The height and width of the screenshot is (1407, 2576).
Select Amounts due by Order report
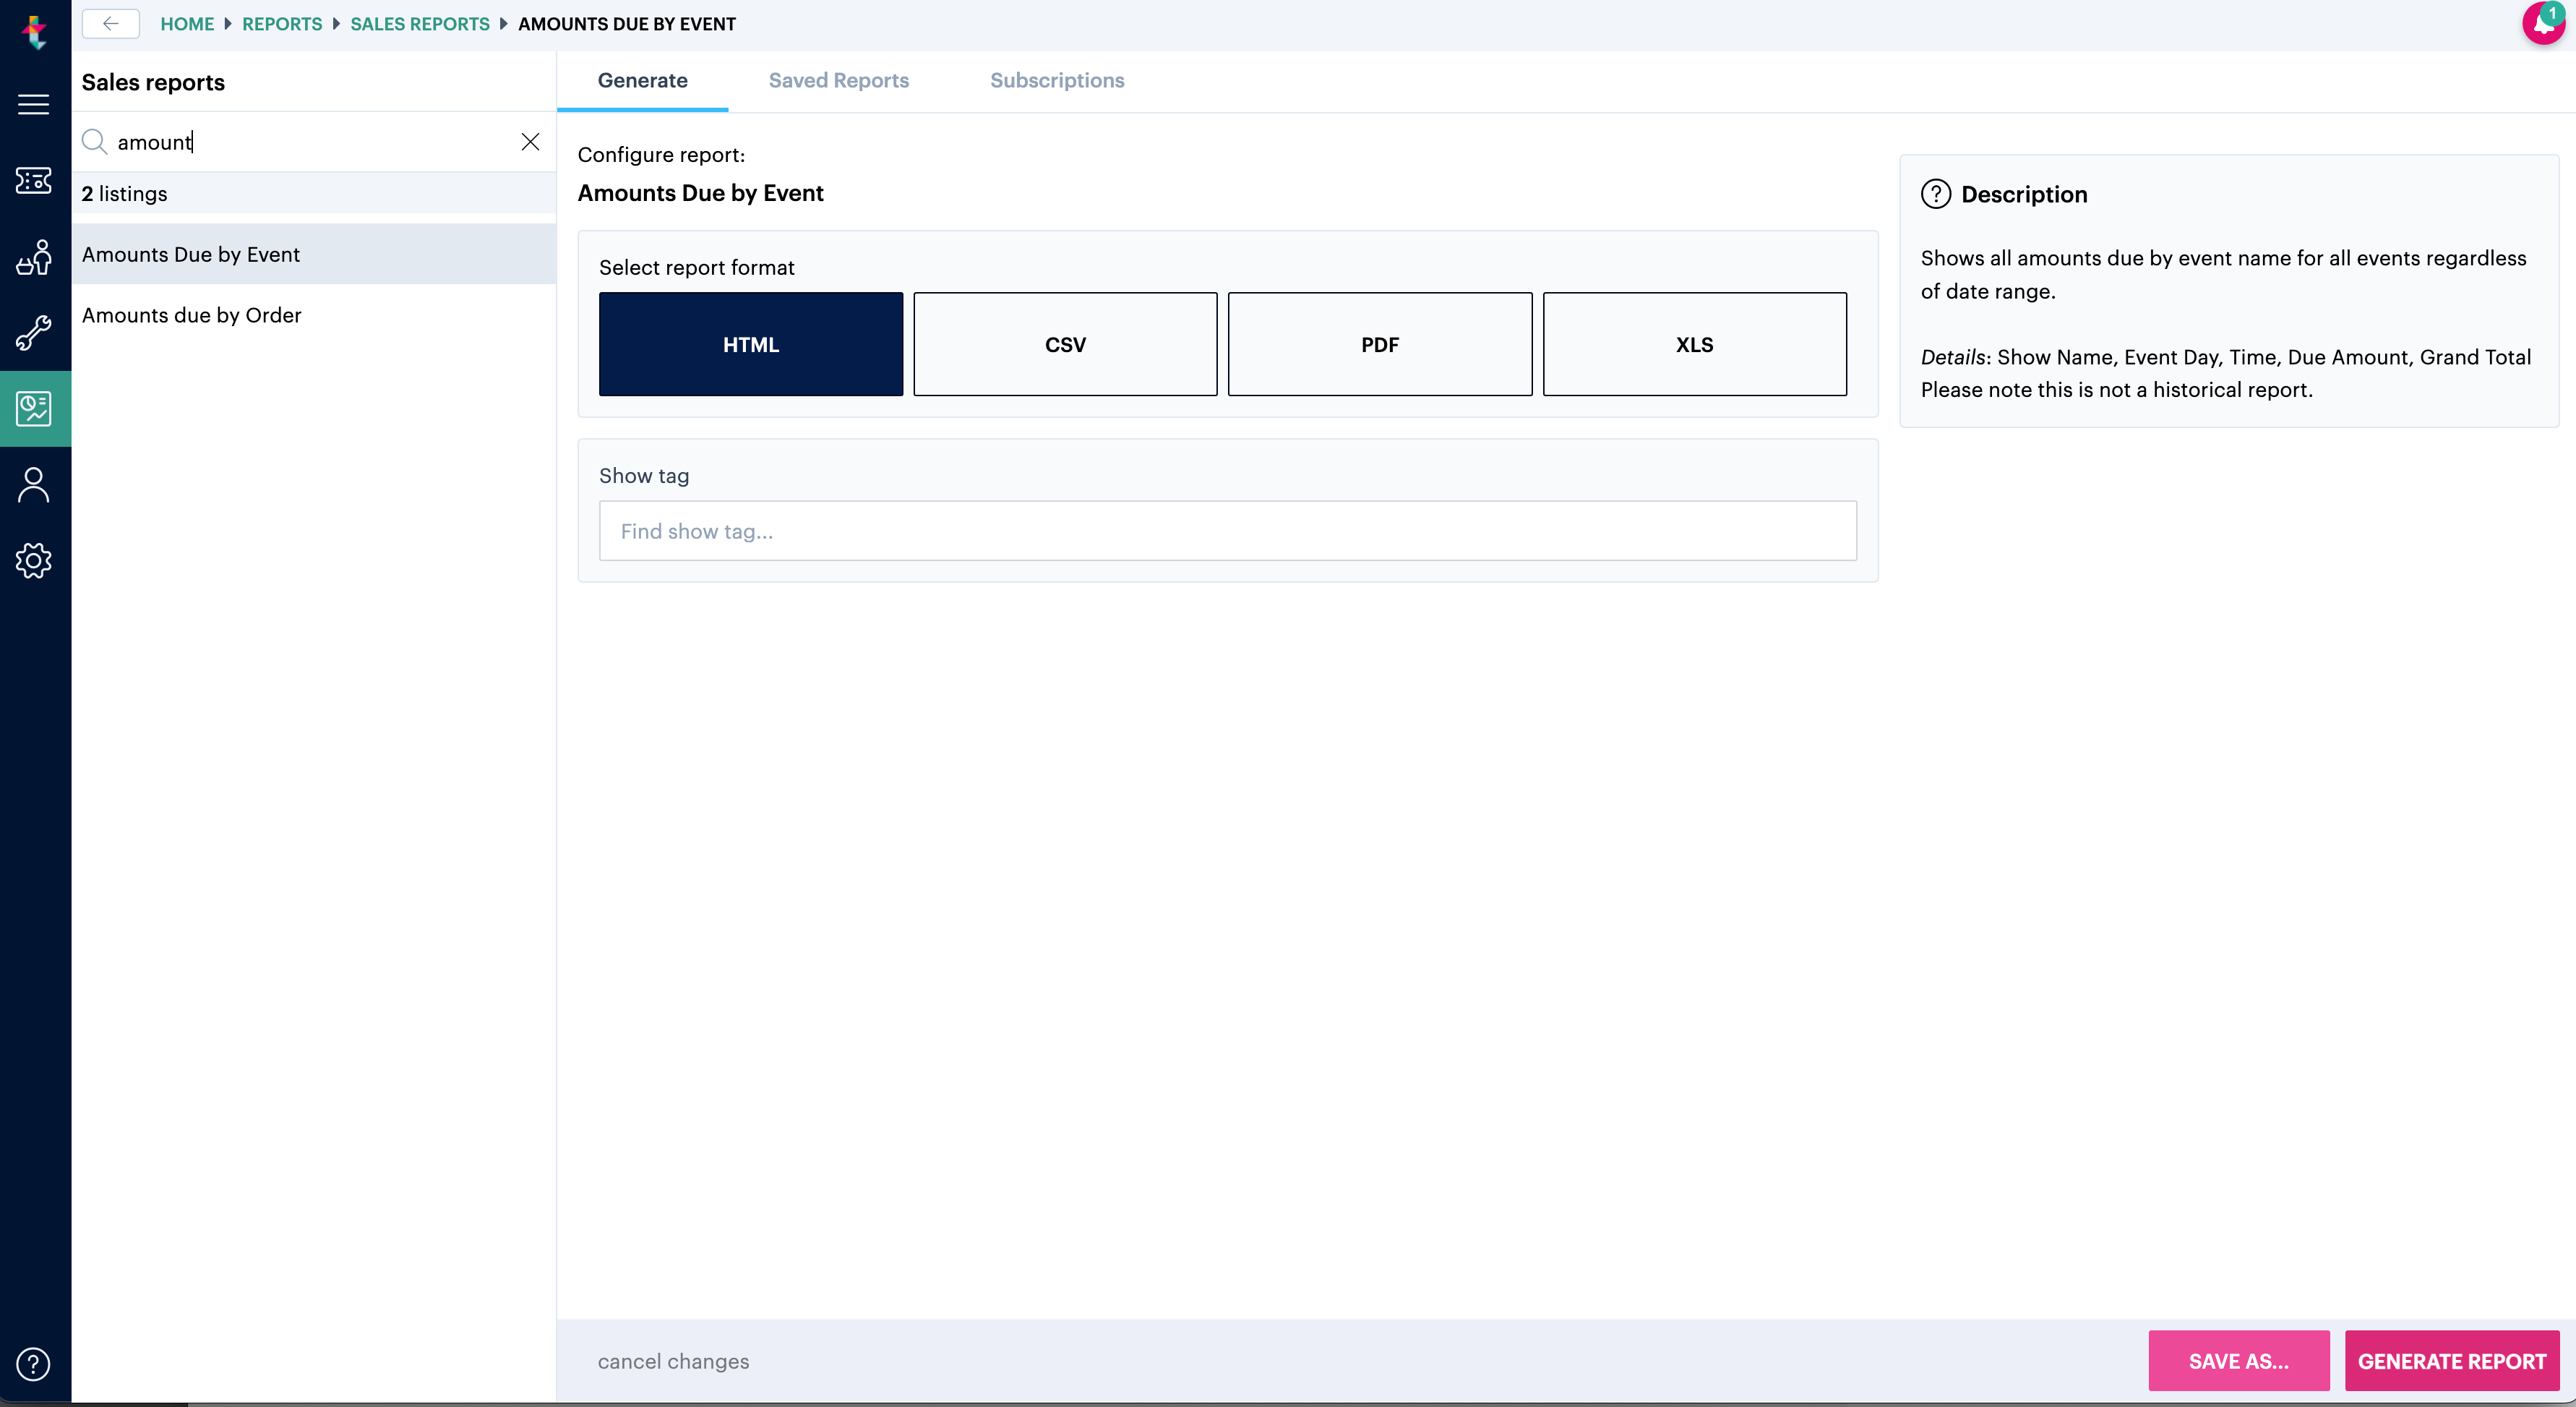192,315
